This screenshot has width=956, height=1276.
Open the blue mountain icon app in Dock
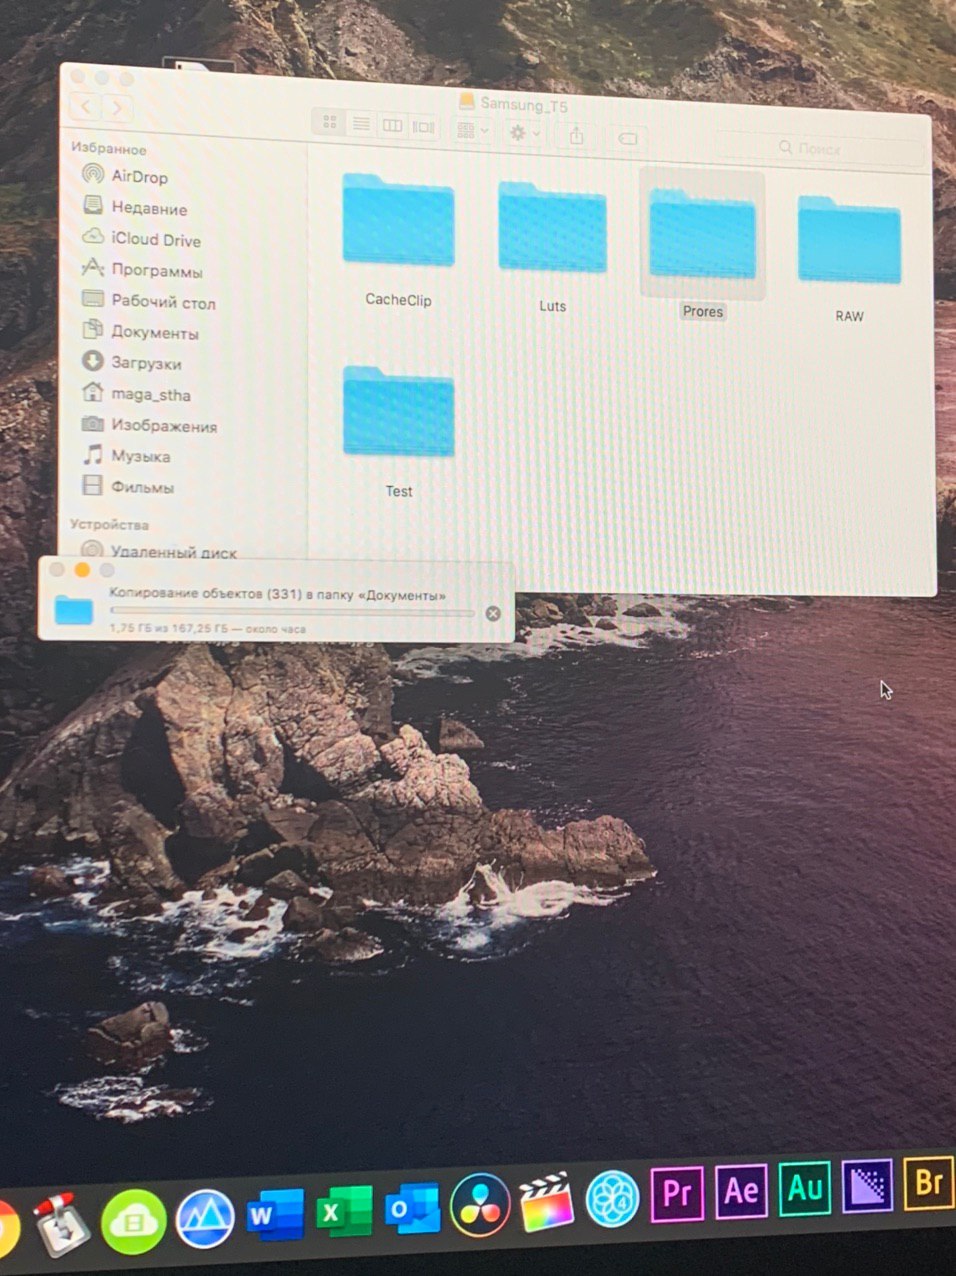(204, 1219)
